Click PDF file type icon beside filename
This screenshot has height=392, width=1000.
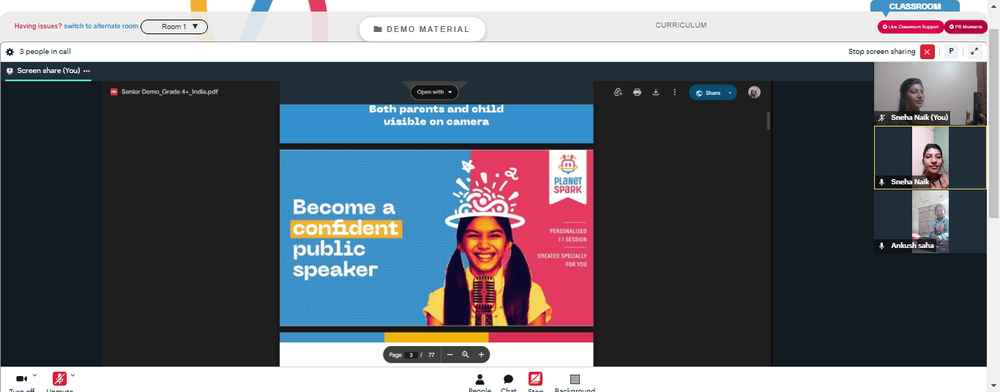point(114,92)
